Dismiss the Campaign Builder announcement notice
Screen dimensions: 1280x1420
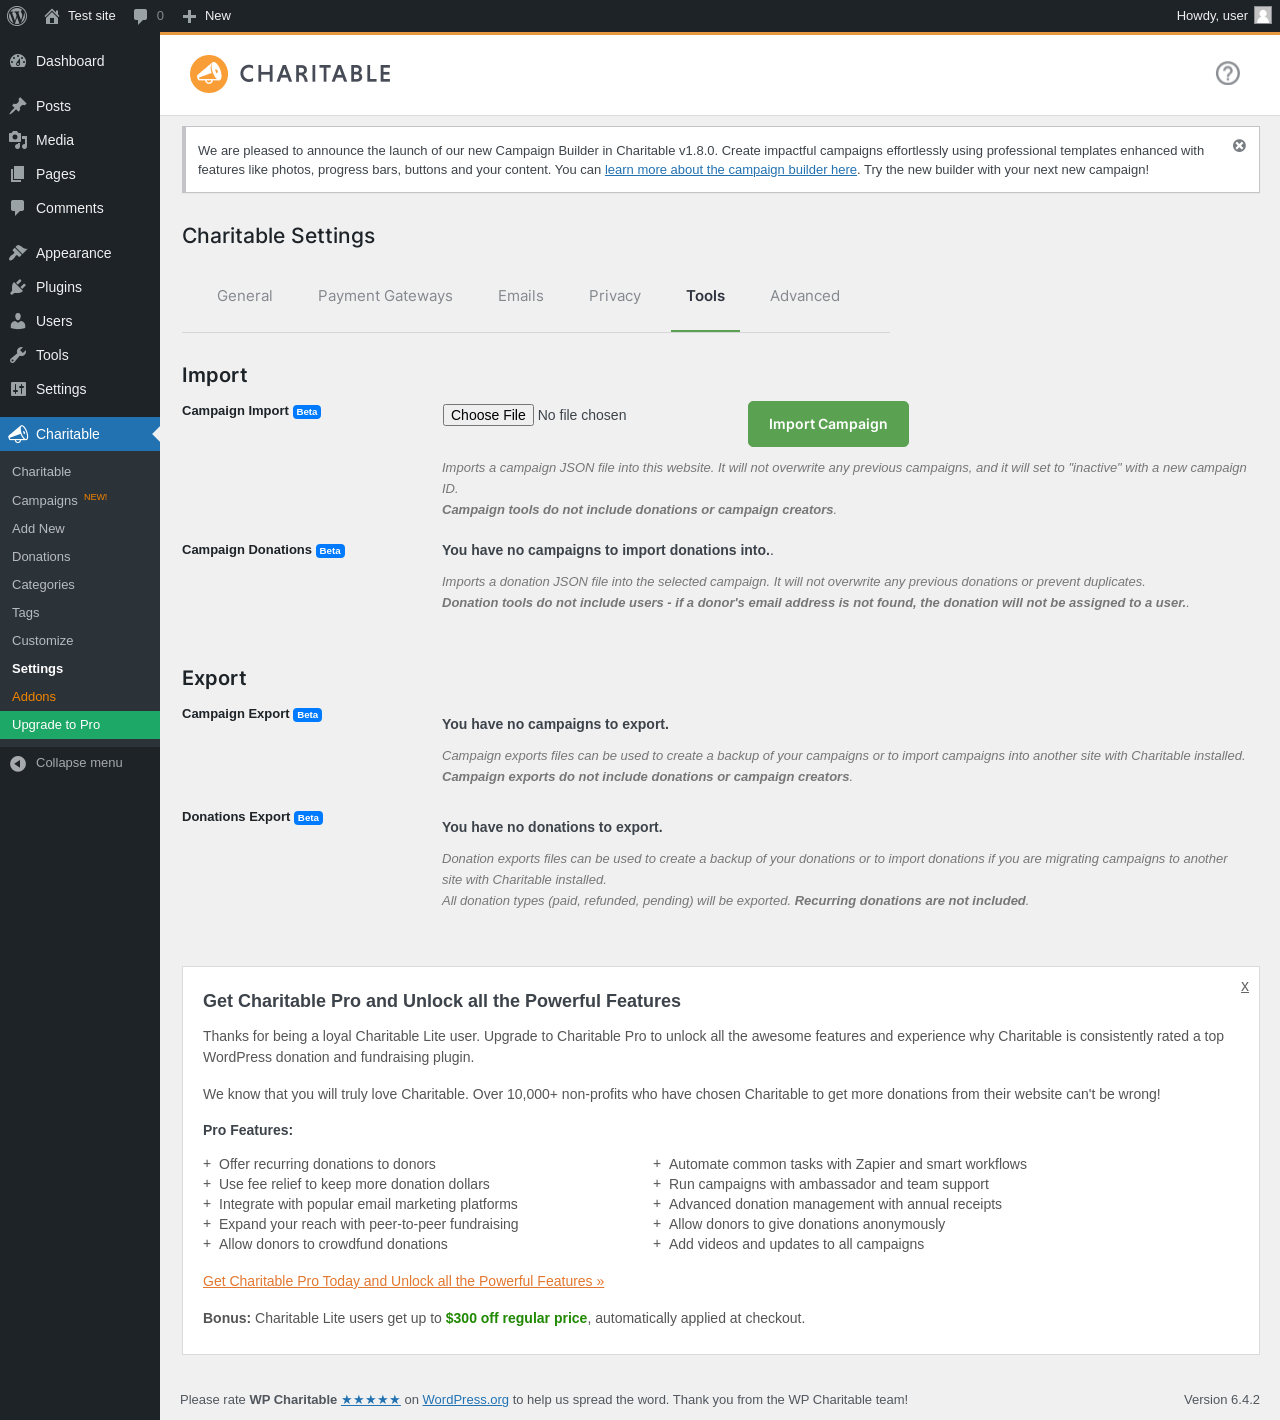pos(1239,146)
